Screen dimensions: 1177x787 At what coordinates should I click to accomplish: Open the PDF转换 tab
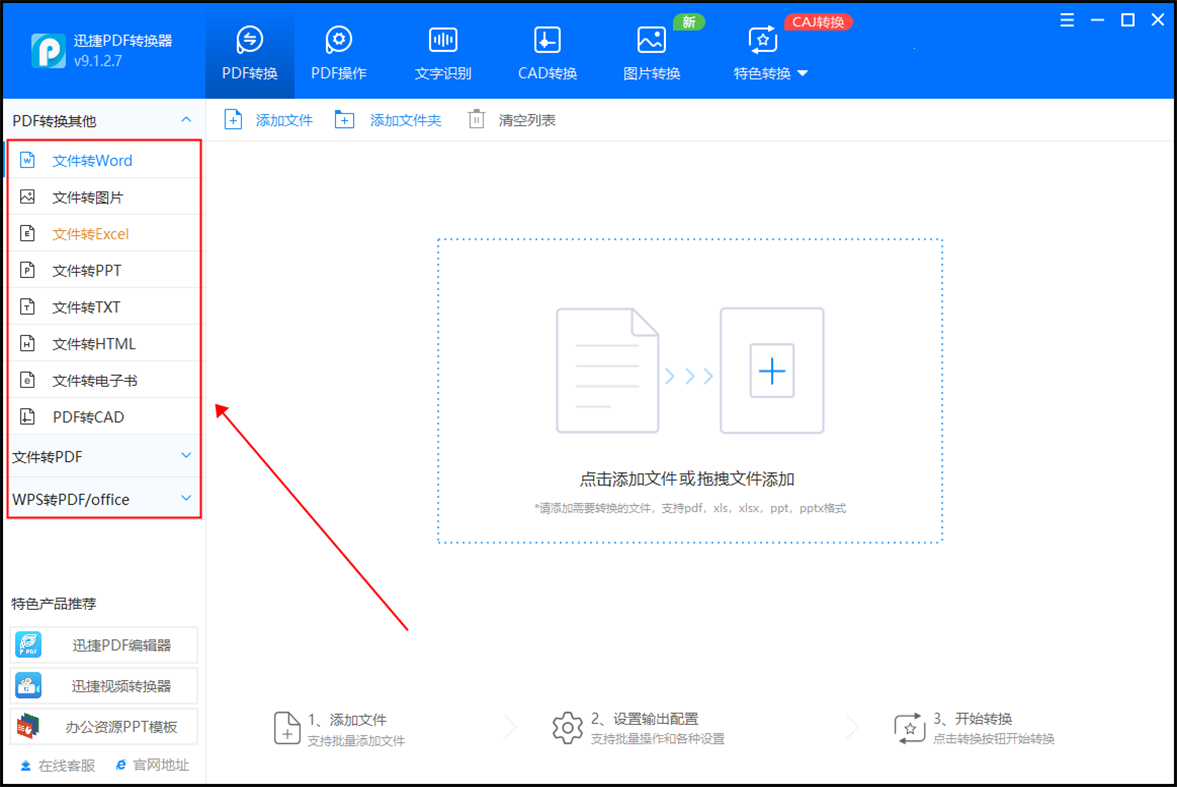pos(249,53)
